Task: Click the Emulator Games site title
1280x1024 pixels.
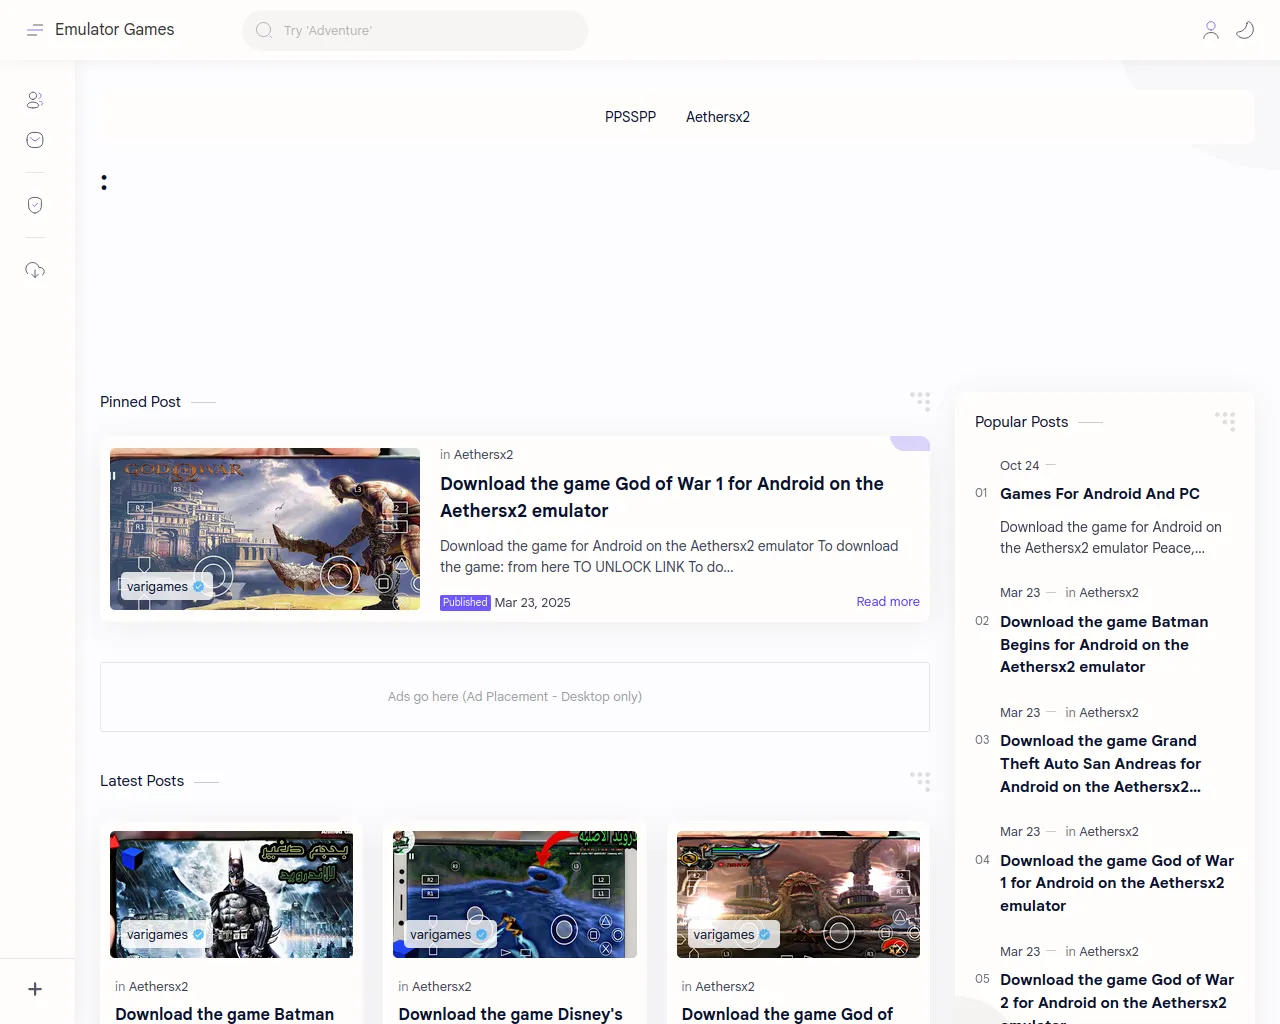Action: [114, 30]
